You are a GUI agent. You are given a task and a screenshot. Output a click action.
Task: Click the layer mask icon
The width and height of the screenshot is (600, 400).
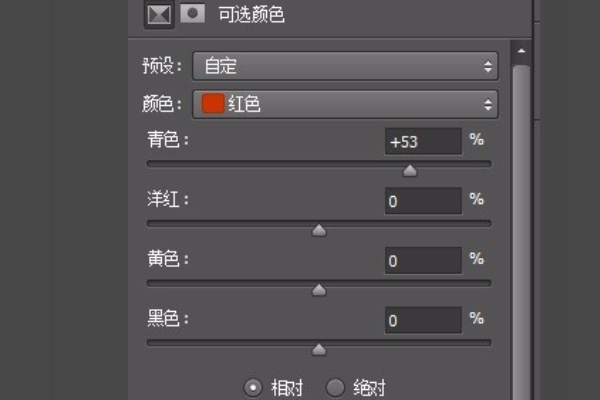coord(192,13)
